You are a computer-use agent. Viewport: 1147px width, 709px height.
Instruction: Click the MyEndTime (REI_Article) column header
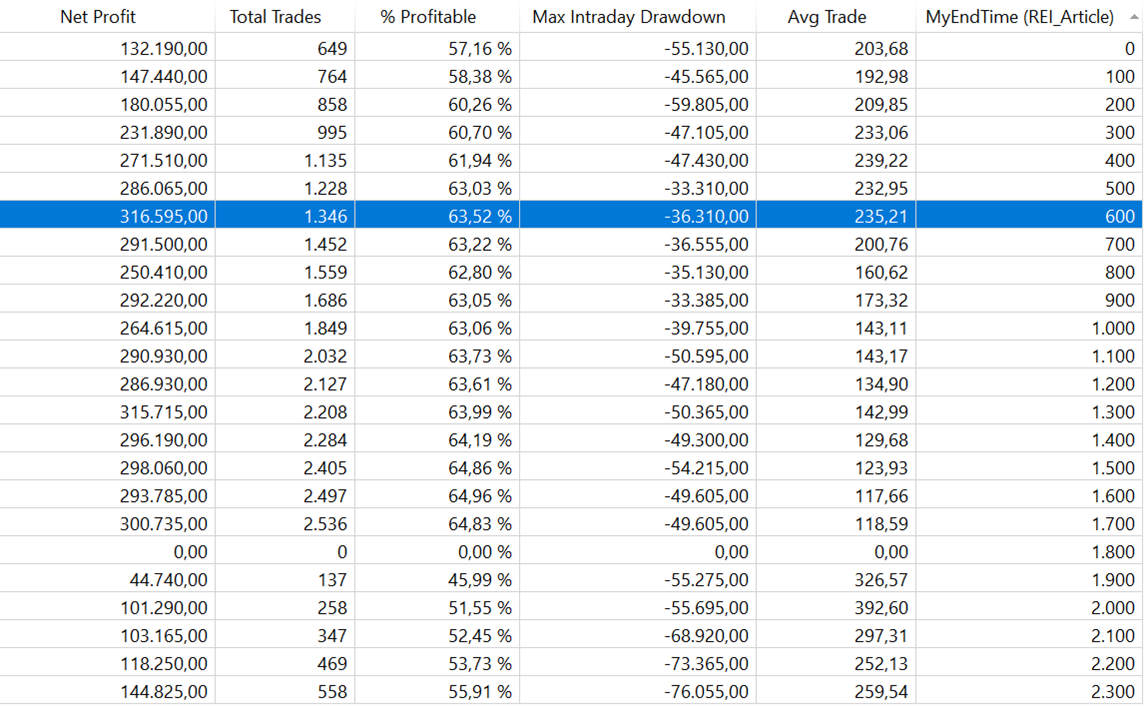1019,17
